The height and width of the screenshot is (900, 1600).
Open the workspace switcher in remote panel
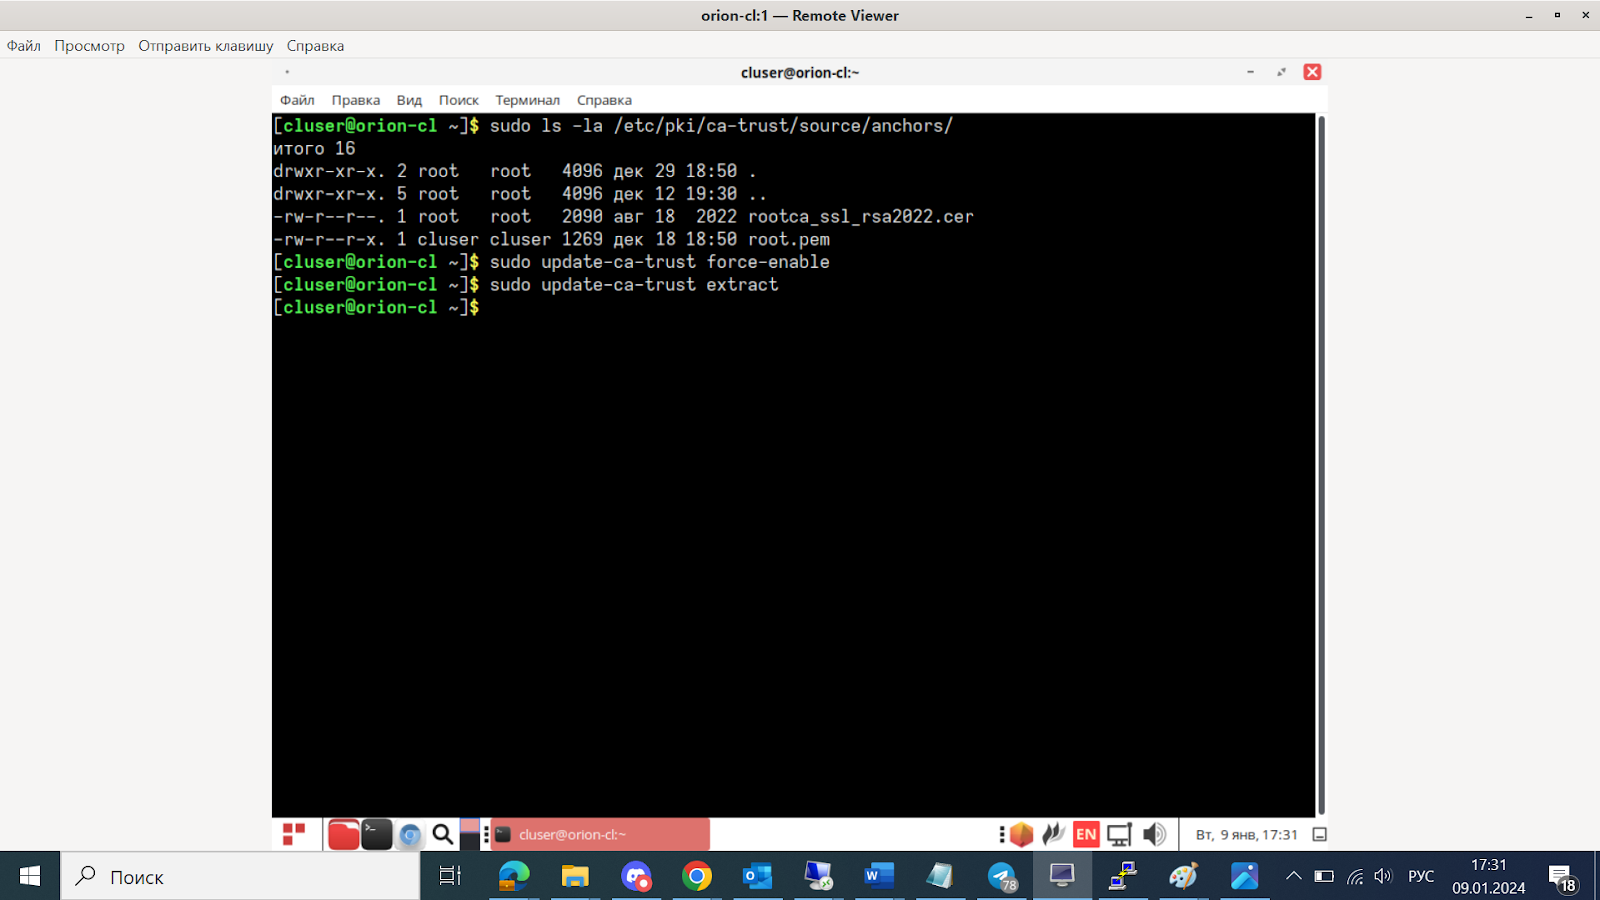(x=469, y=834)
